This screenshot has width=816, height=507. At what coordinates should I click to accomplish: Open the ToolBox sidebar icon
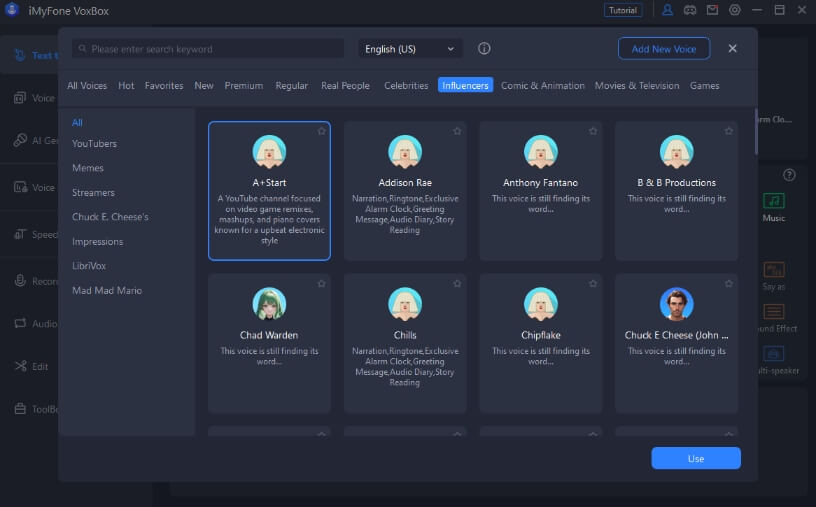20,409
